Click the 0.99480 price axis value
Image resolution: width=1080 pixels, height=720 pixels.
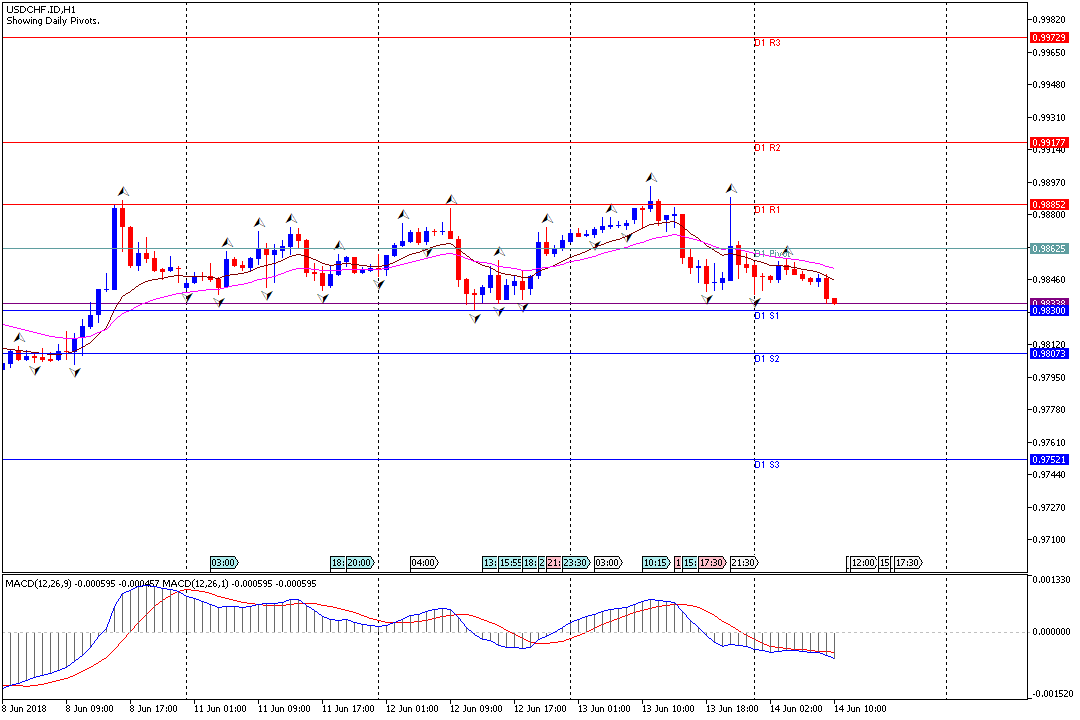tap(1050, 85)
